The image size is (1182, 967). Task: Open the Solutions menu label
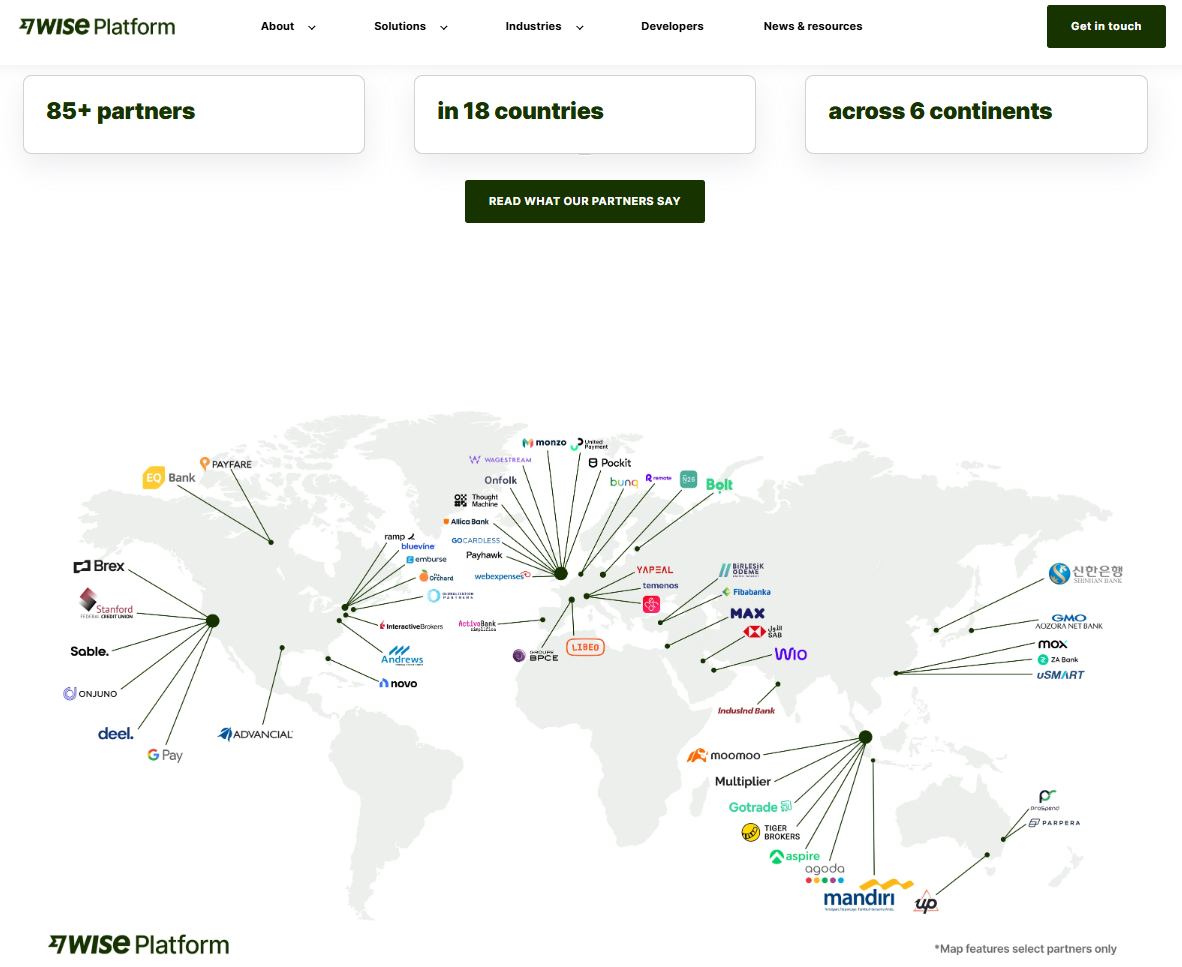(400, 26)
